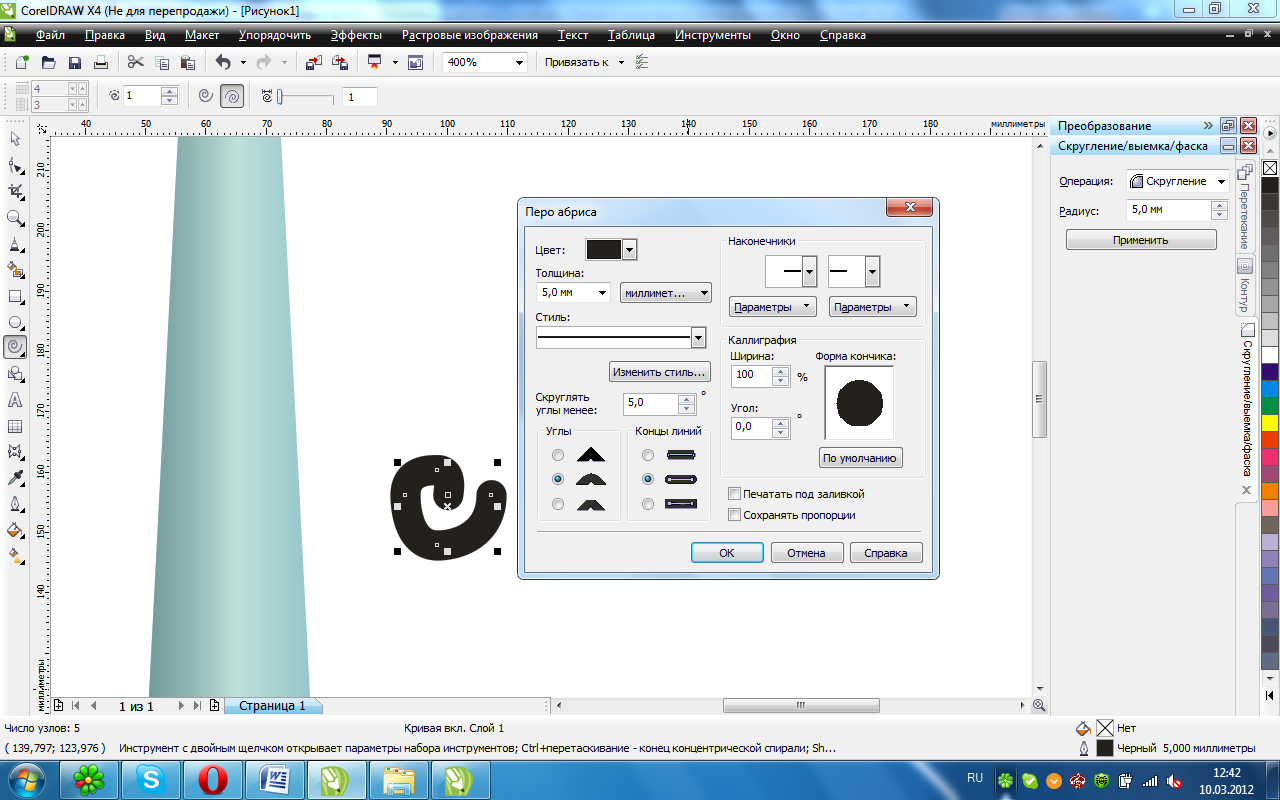Click the Отмена button
The width and height of the screenshot is (1280, 800).
point(806,553)
